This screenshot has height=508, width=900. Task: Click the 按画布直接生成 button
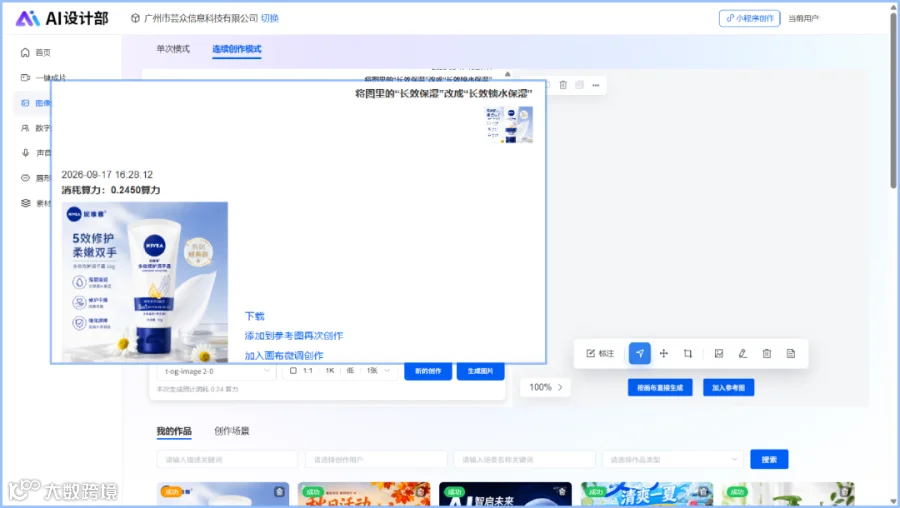[660, 387]
